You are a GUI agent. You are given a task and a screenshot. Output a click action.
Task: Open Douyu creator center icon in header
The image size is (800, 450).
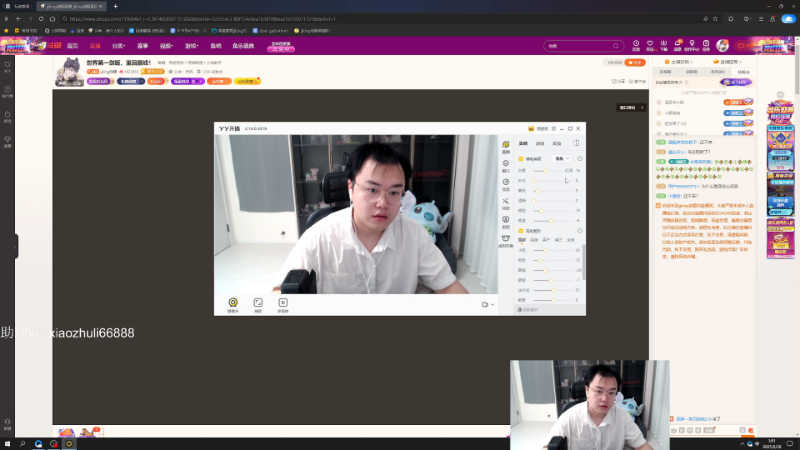click(x=691, y=45)
